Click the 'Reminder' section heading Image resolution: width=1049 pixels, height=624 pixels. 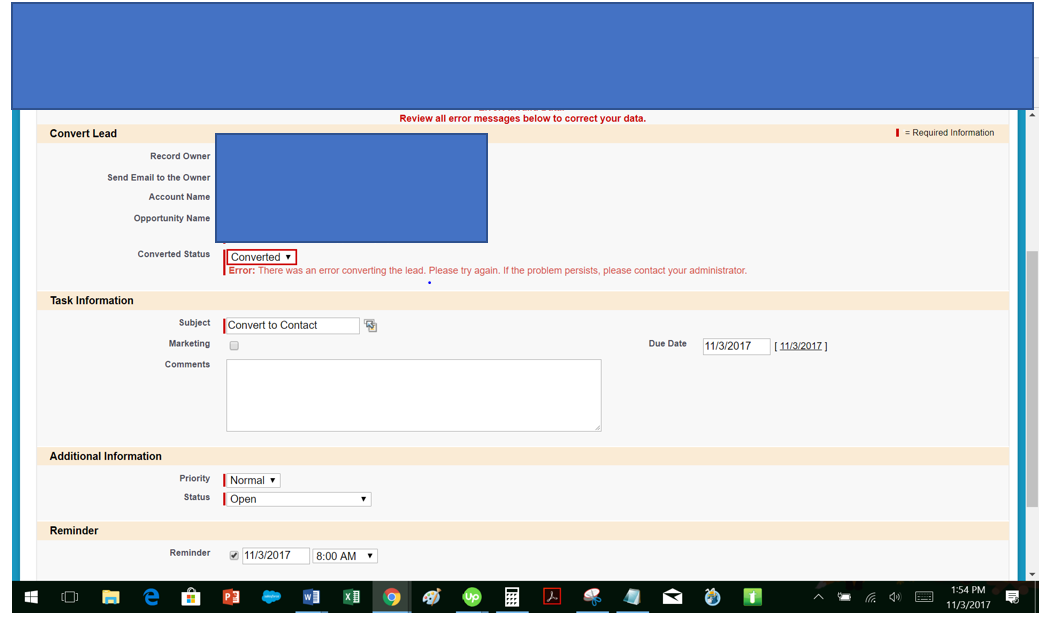pos(74,531)
